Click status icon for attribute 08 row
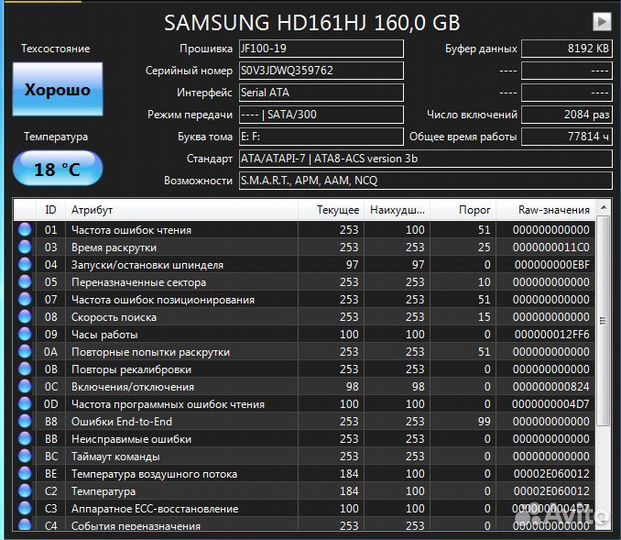The height and width of the screenshot is (540, 621). 25,317
